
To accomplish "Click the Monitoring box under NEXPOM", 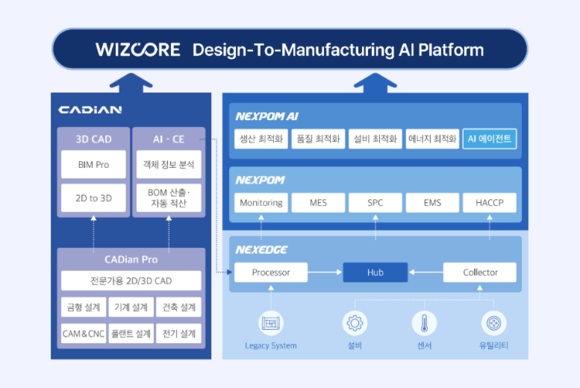I will pyautogui.click(x=261, y=203).
